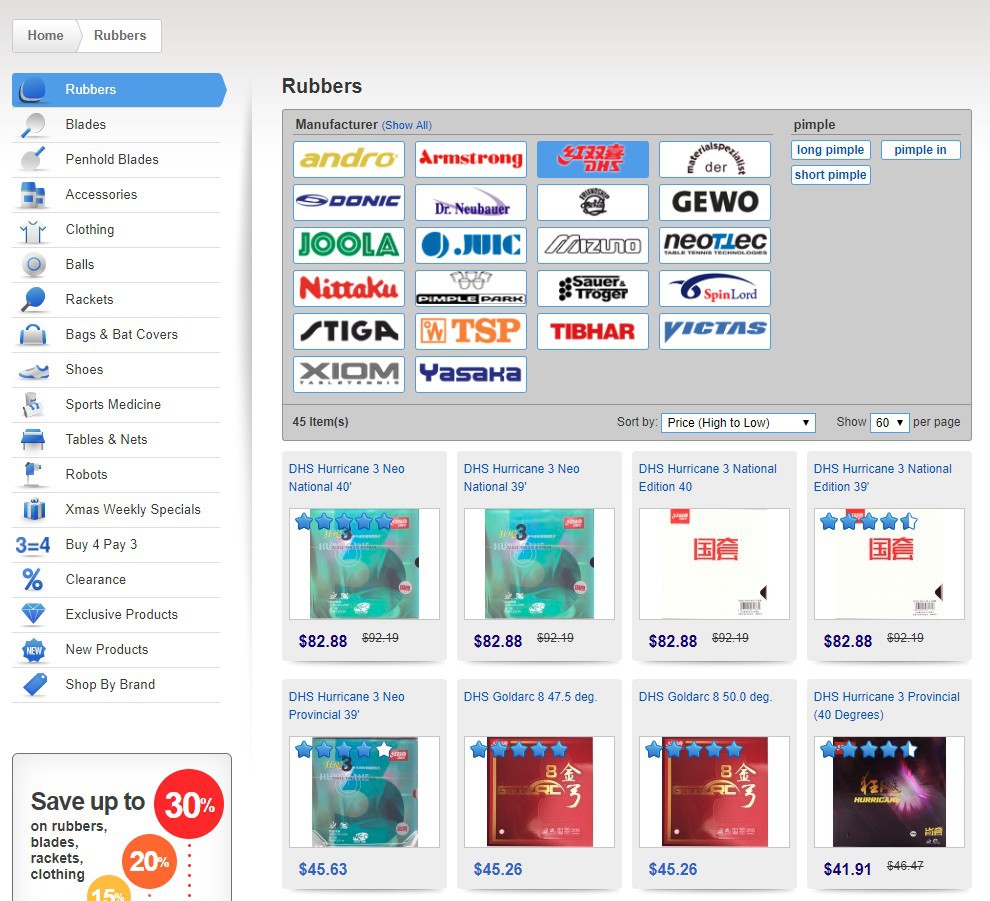Toggle the long pimple filter
The width and height of the screenshot is (990, 901).
[x=830, y=150]
